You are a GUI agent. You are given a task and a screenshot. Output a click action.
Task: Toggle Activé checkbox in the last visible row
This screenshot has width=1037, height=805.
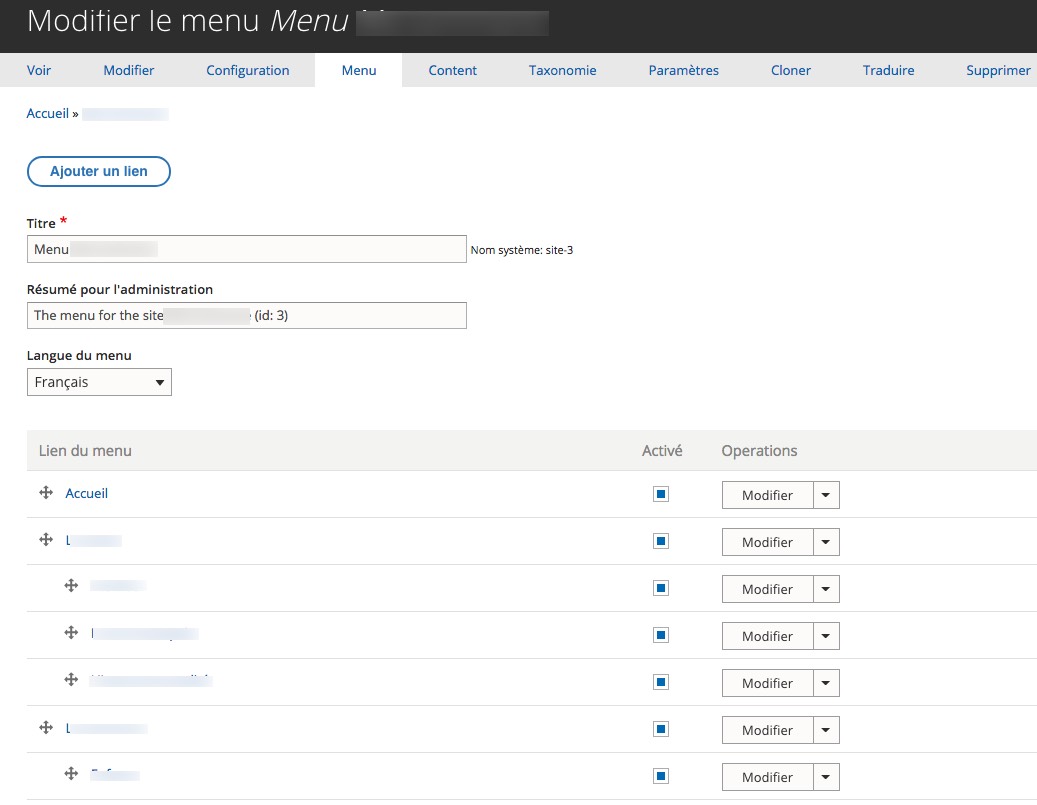tap(661, 776)
